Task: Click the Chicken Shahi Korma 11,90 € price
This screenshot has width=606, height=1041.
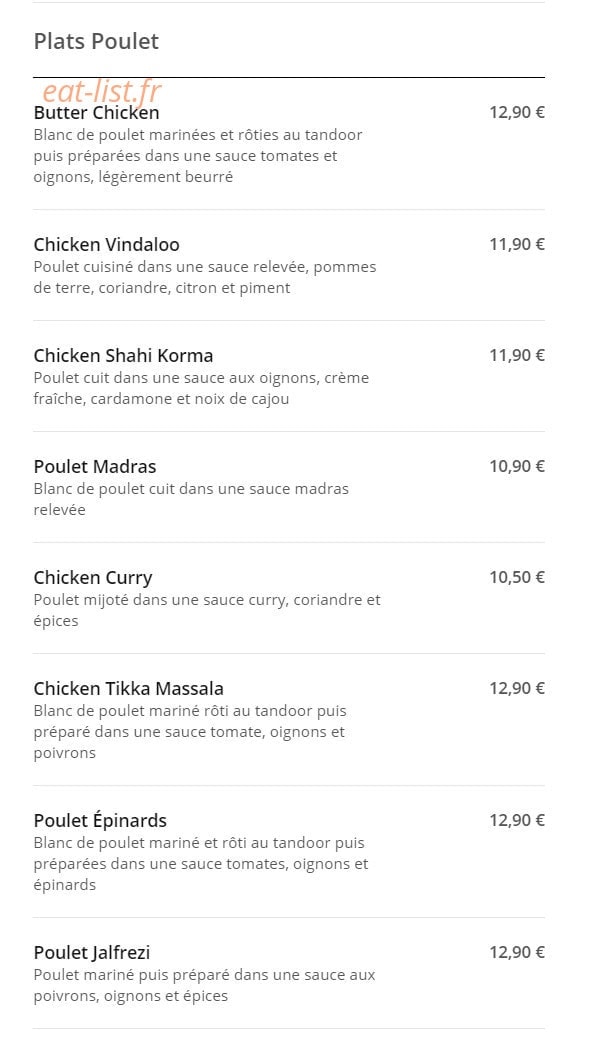Action: [x=517, y=355]
